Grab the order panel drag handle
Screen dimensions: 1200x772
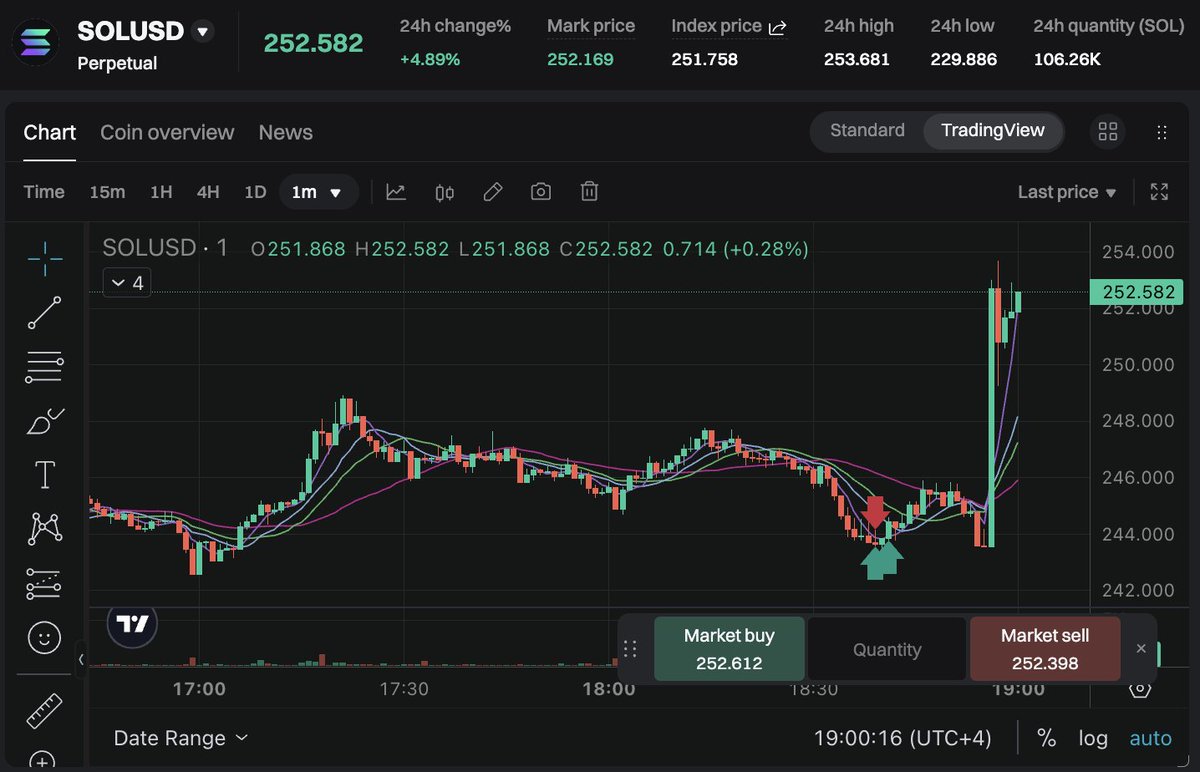[x=630, y=649]
